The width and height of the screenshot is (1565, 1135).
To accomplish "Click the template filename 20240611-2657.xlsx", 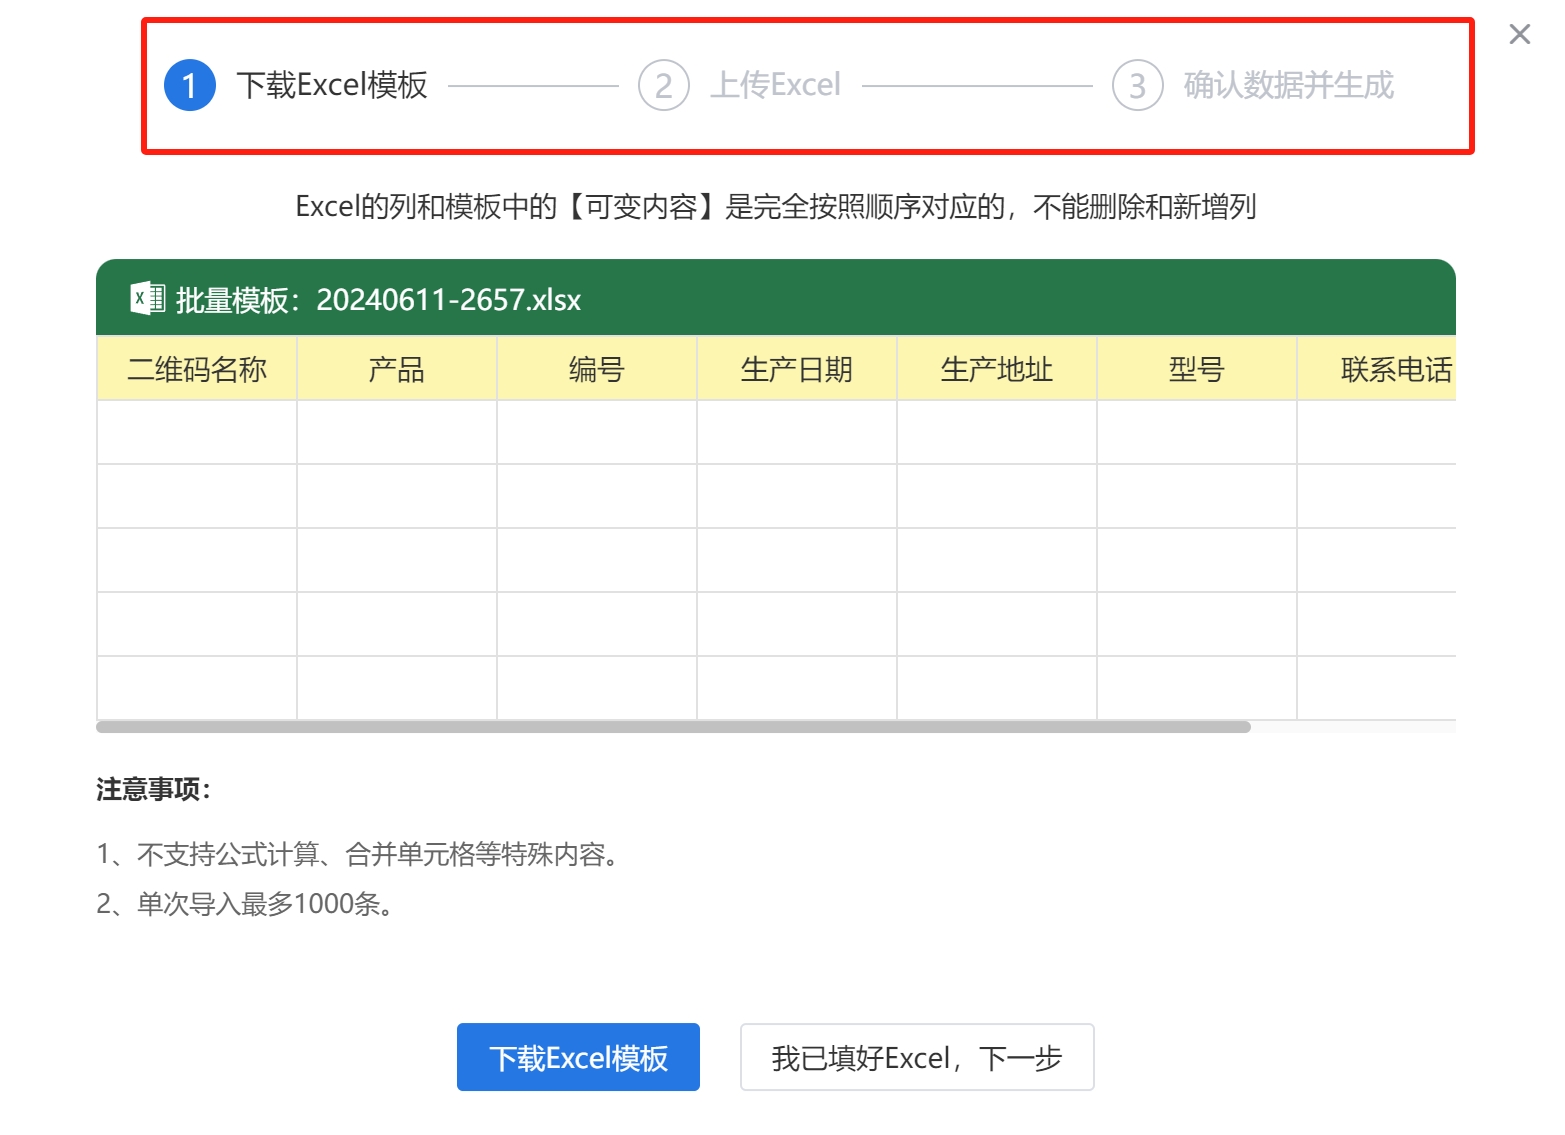I will pyautogui.click(x=448, y=300).
